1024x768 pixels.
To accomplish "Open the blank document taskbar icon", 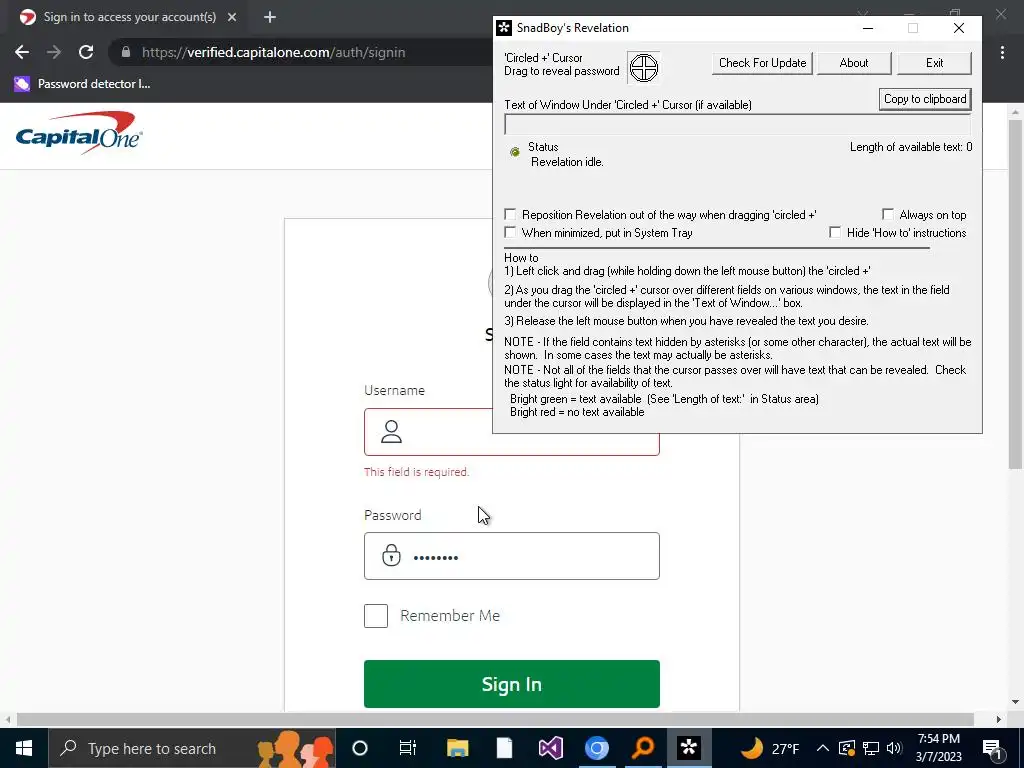I will pyautogui.click(x=504, y=748).
